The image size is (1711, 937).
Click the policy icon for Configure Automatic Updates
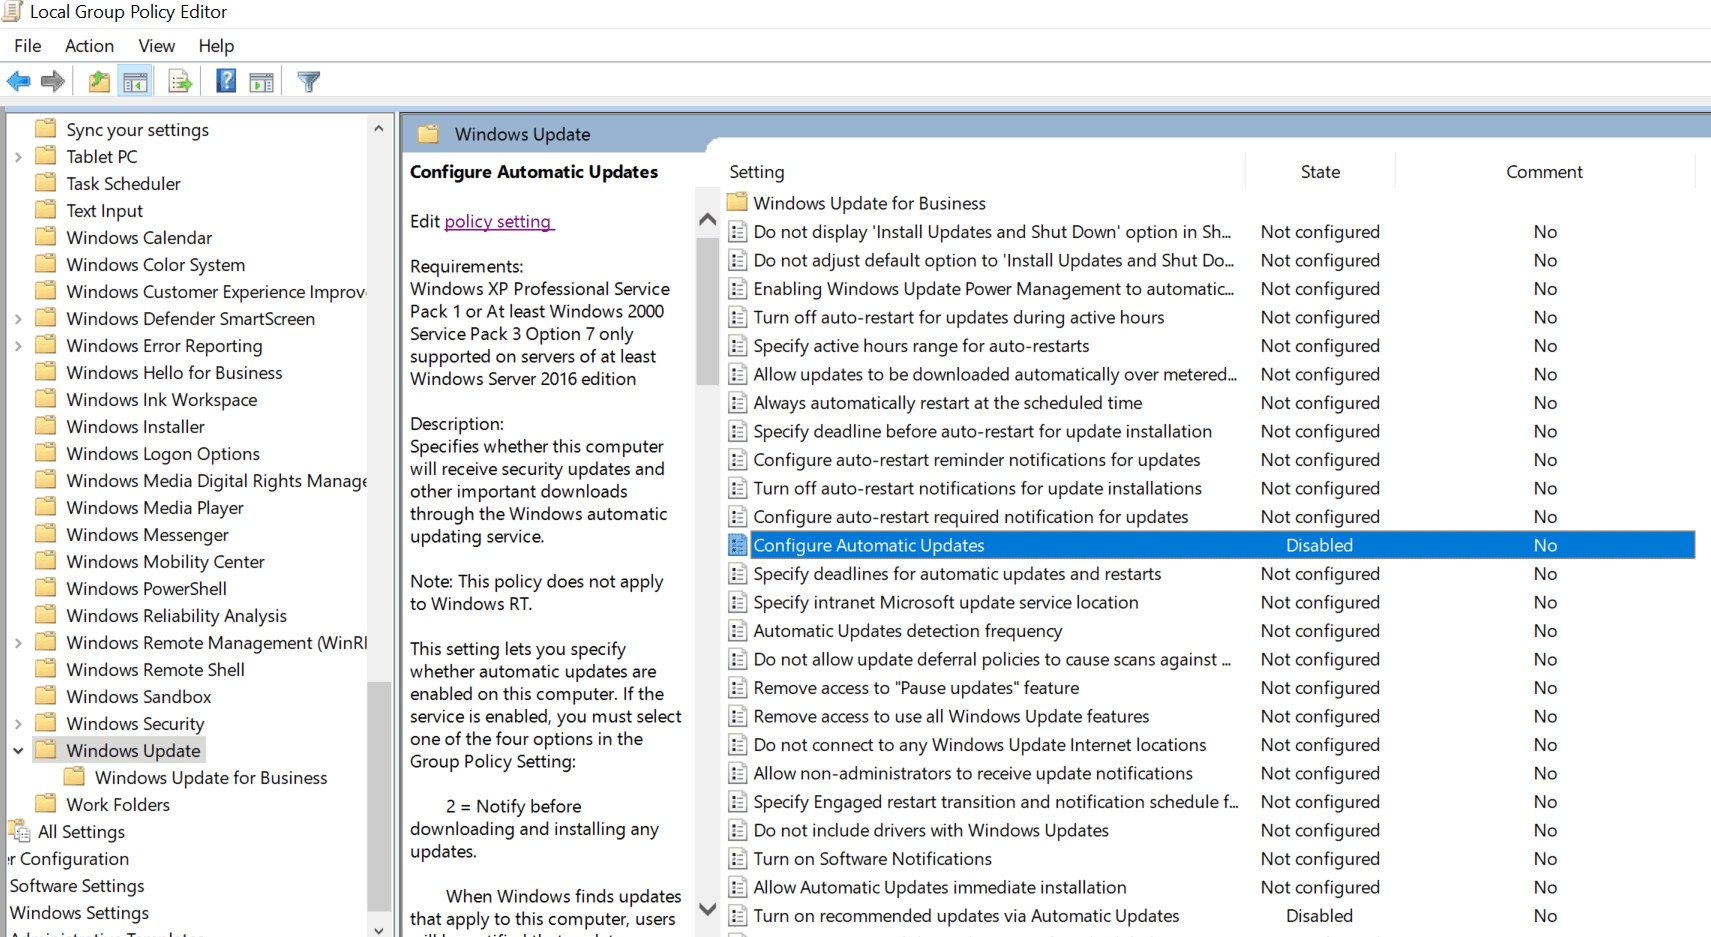[x=738, y=545]
